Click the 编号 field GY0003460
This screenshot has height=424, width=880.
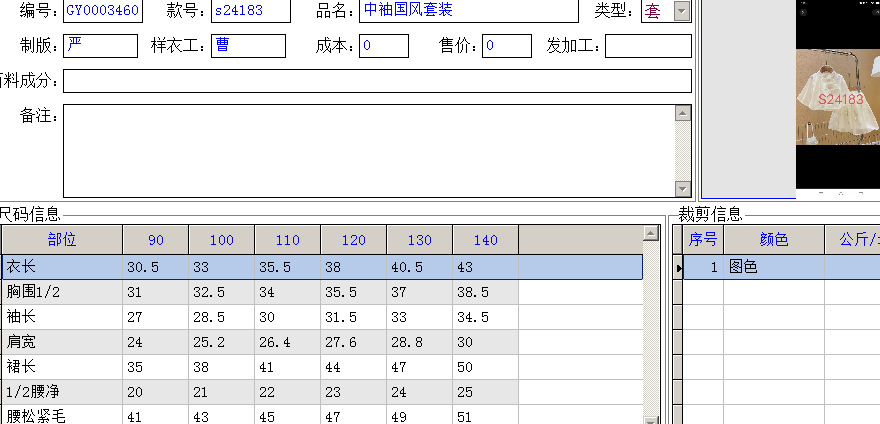pyautogui.click(x=103, y=11)
